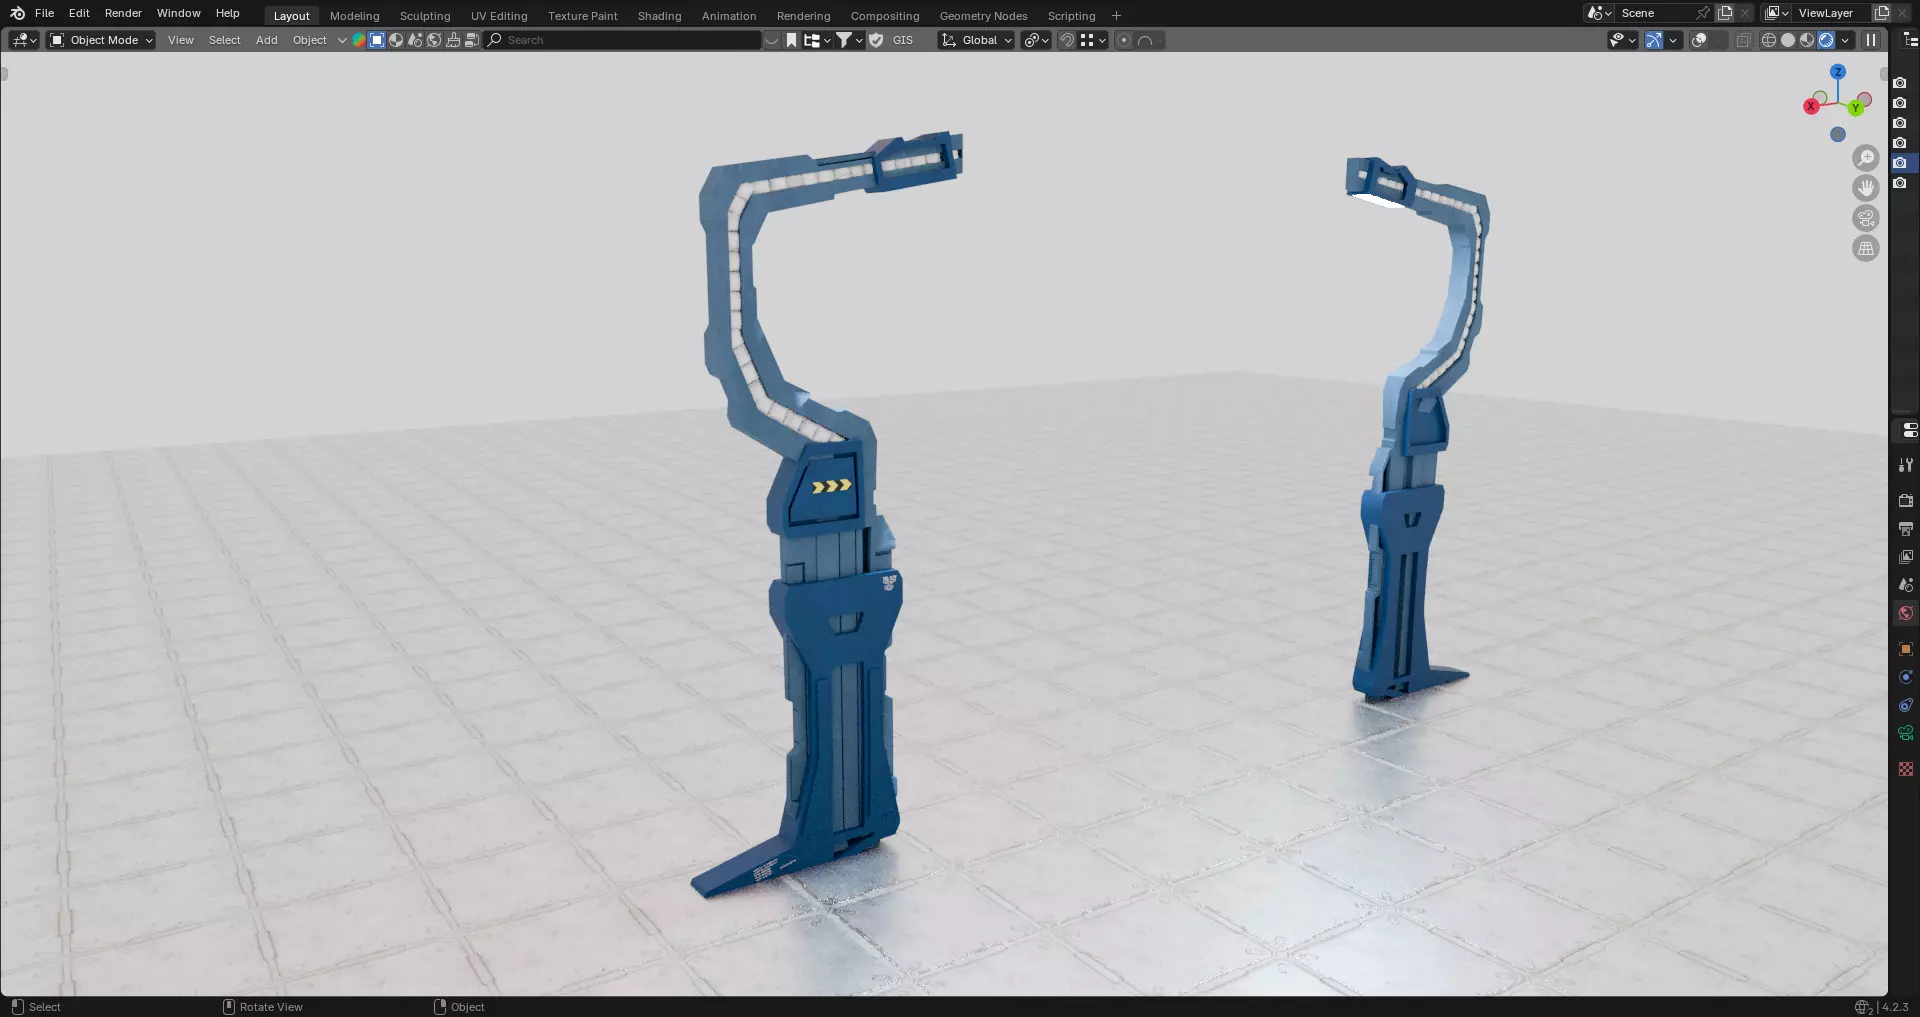Add a new workspace with plus button
Screen dimensions: 1920x1017
click(1116, 16)
